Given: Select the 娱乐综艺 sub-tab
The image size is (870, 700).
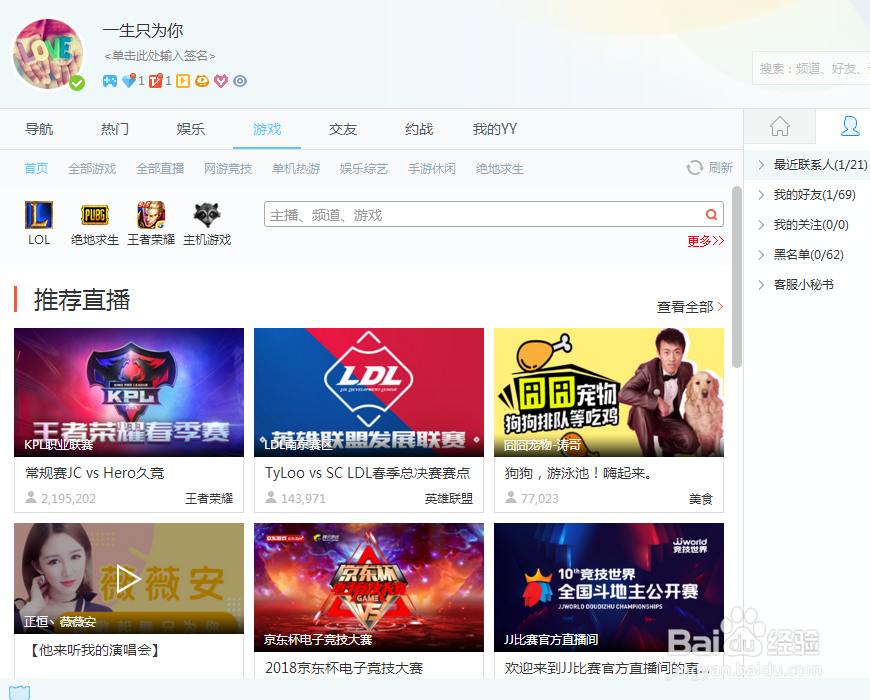Looking at the screenshot, I should [364, 169].
